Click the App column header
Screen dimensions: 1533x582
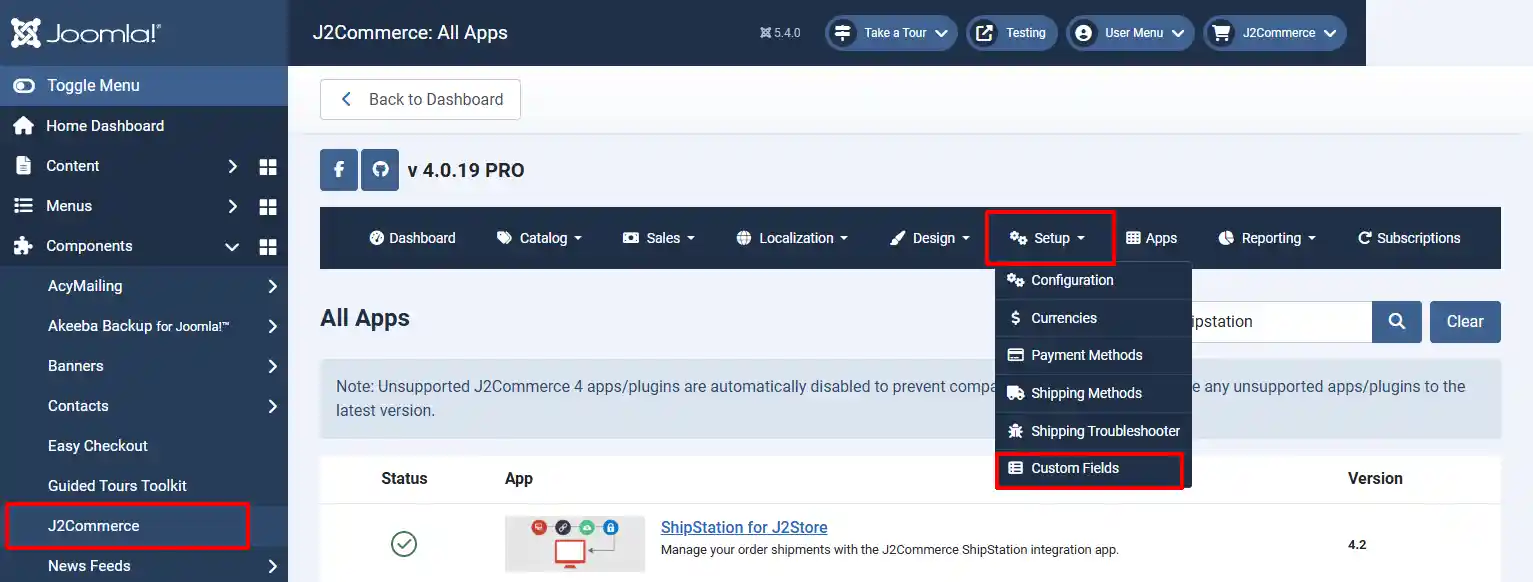pos(519,478)
